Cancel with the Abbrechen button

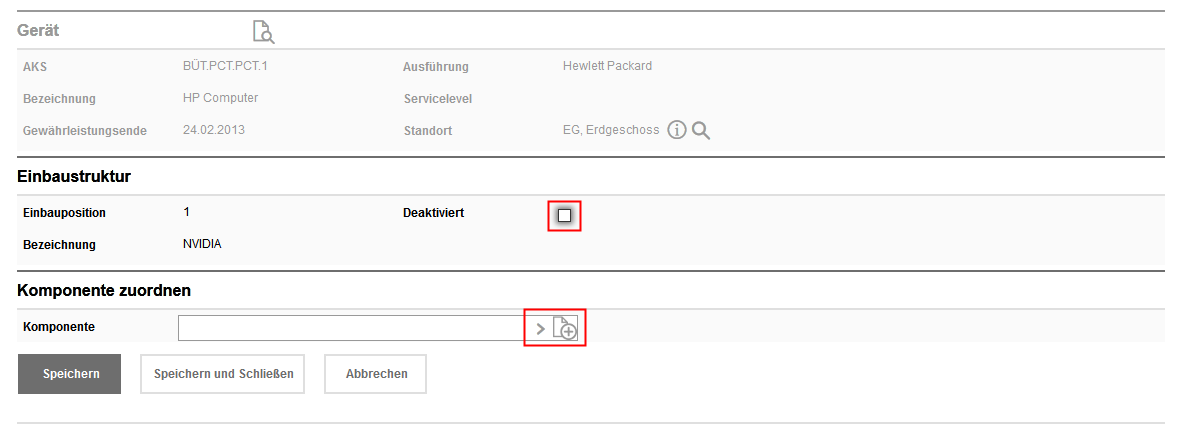click(x=376, y=374)
